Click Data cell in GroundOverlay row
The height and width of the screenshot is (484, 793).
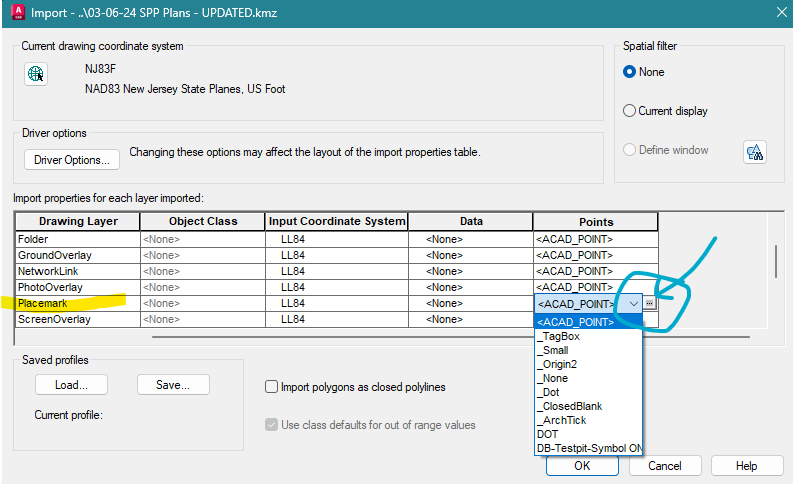click(x=471, y=255)
